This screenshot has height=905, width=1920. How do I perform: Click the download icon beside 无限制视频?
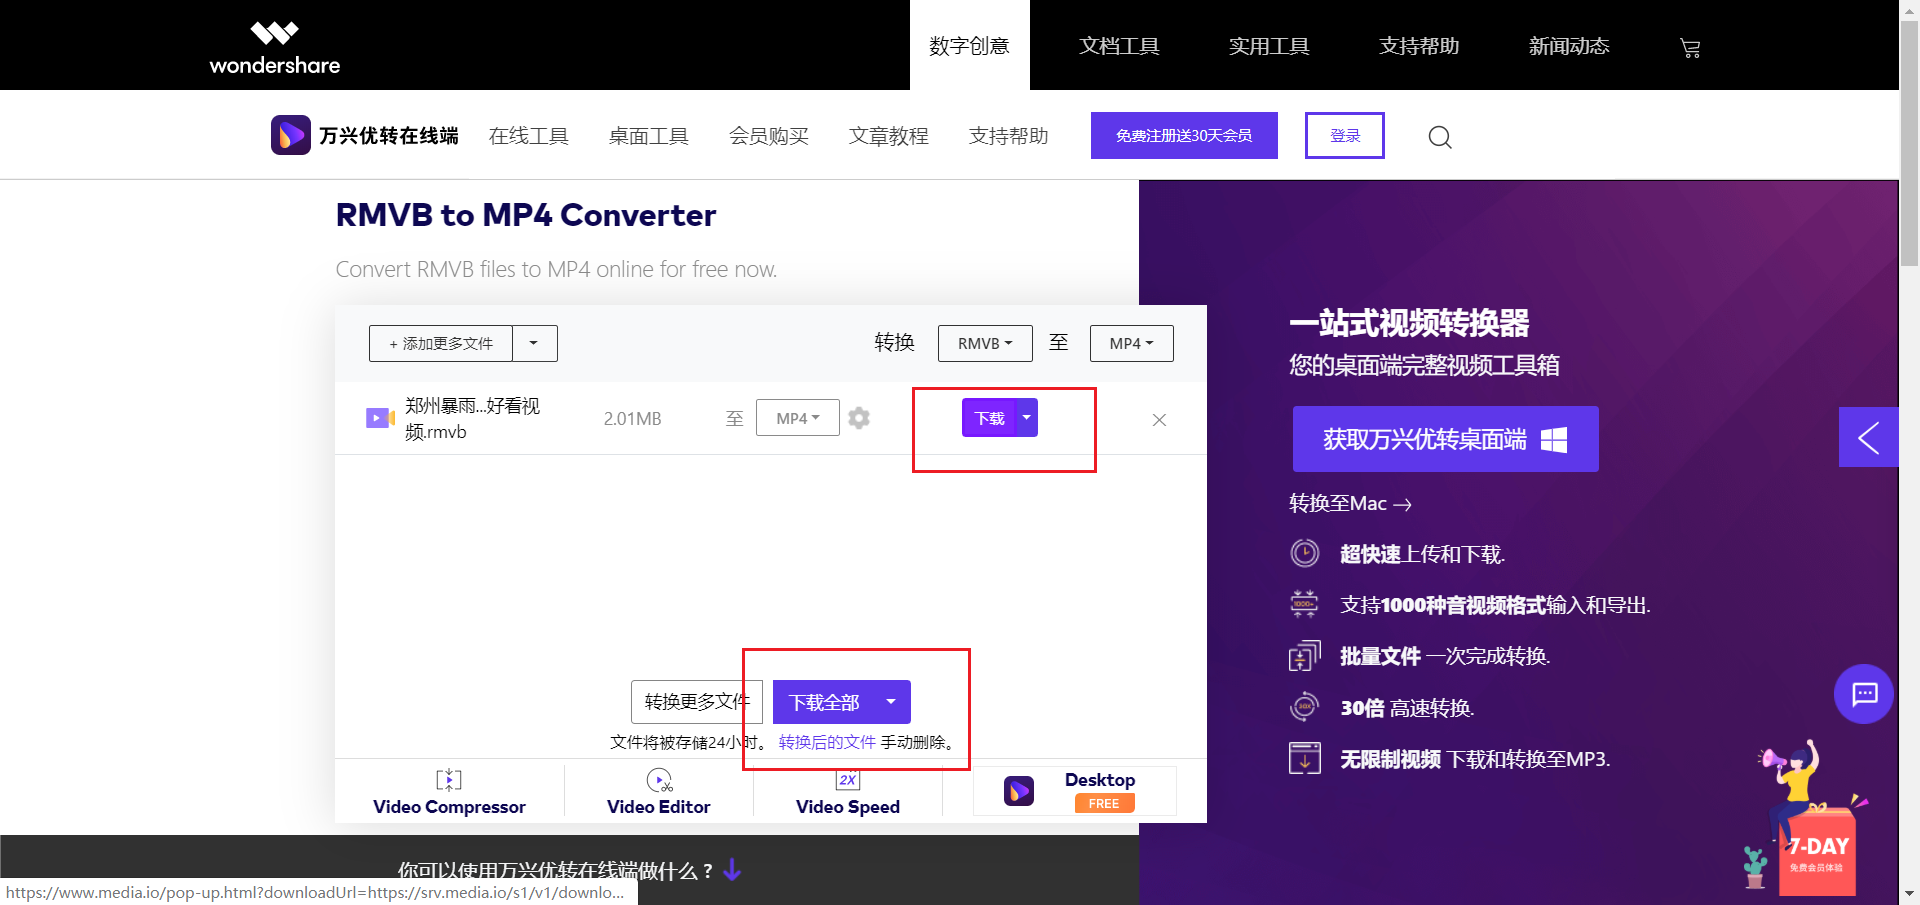[1305, 759]
